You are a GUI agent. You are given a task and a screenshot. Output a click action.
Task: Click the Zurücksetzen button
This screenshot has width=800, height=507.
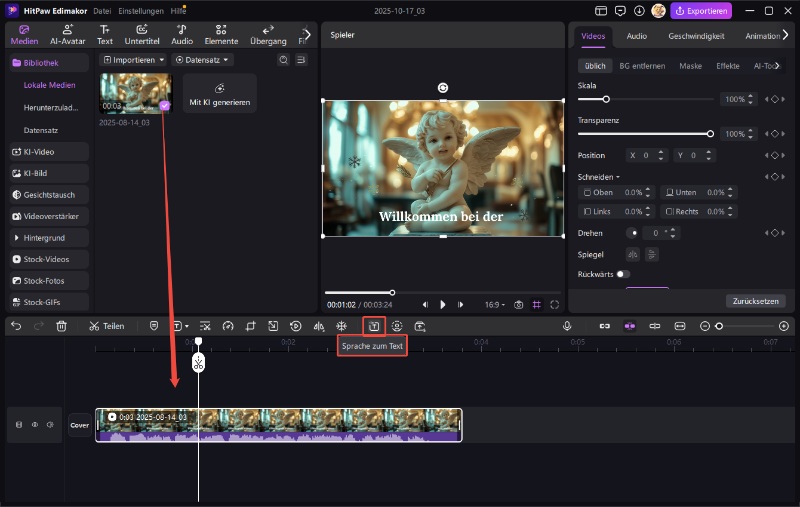click(x=756, y=301)
